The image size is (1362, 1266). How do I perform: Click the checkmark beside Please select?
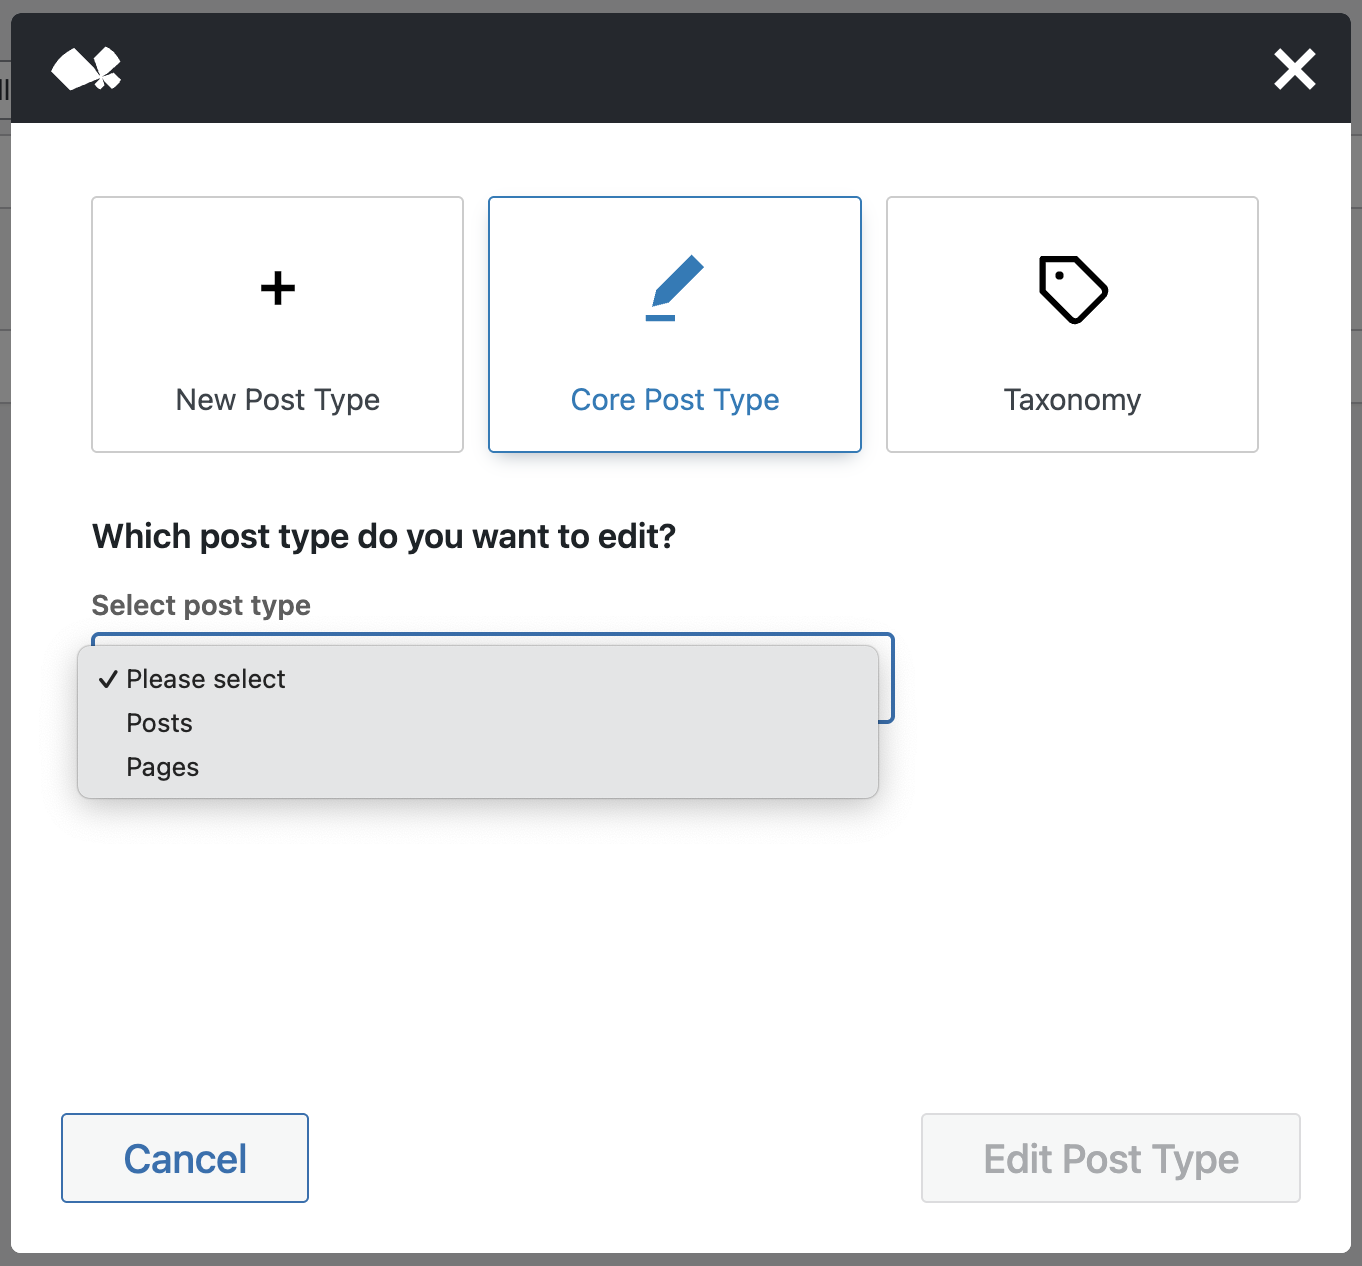107,679
